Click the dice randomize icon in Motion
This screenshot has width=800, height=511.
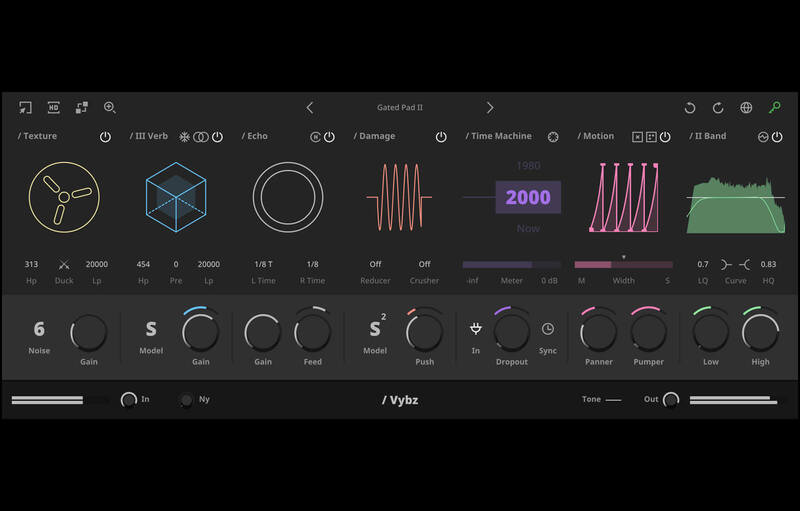pyautogui.click(x=651, y=137)
